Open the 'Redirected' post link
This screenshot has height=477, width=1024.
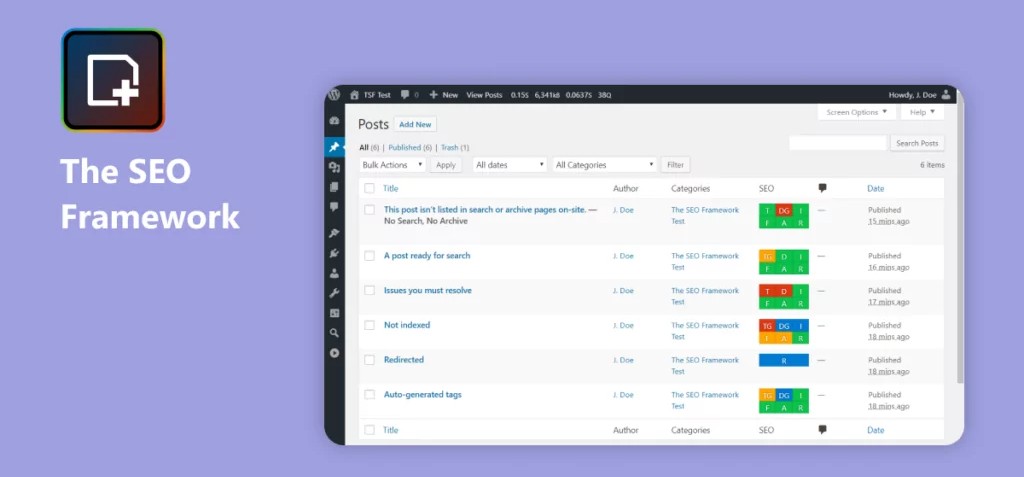[404, 359]
